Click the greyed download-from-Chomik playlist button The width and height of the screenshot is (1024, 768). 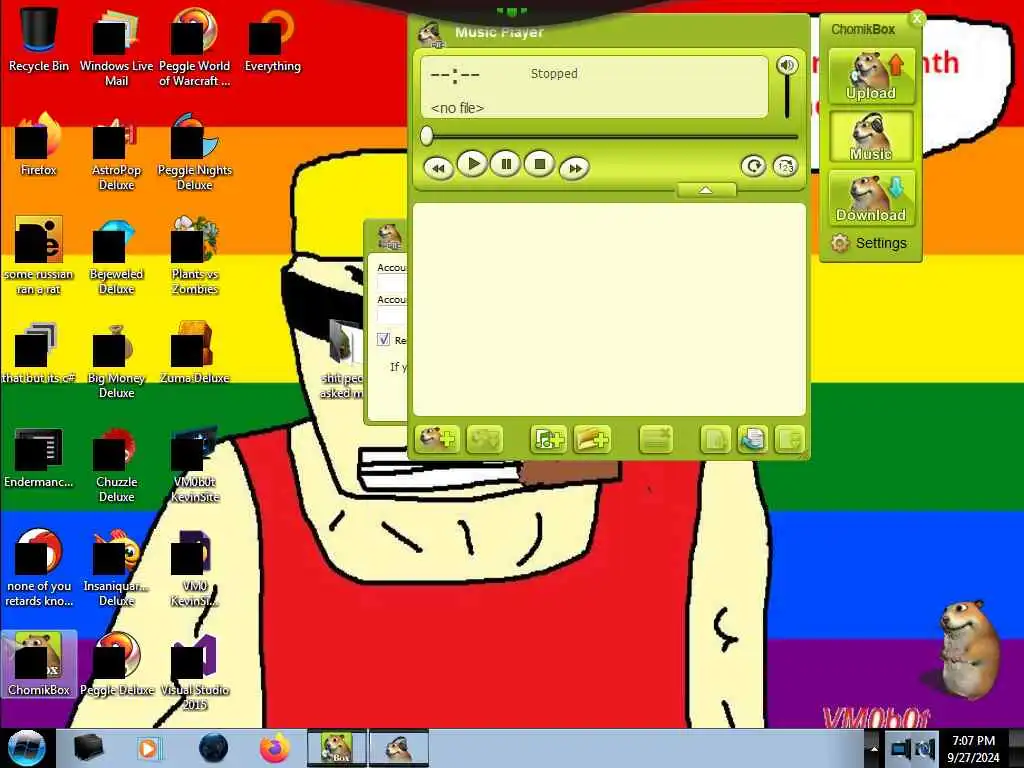[485, 440]
